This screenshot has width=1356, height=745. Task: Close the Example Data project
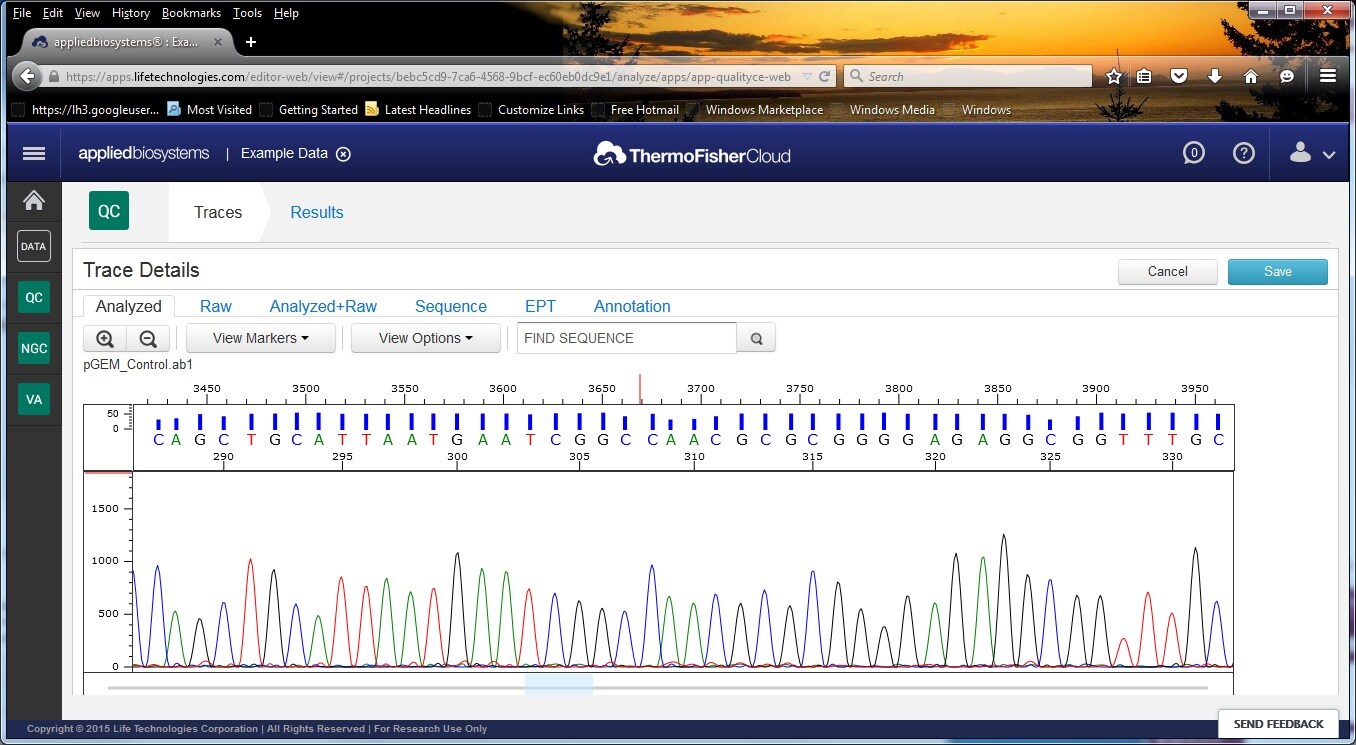(343, 154)
